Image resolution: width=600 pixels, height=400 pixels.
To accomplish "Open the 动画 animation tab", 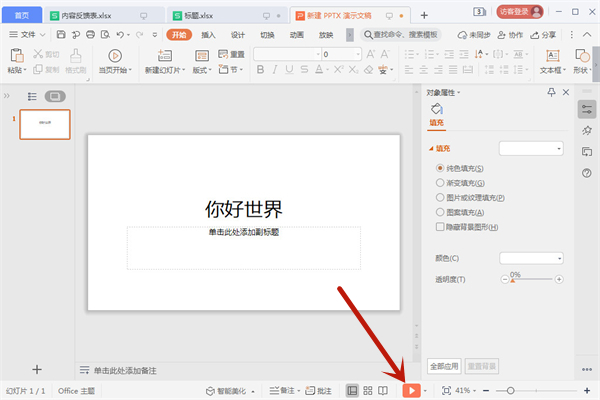I will (x=297, y=34).
